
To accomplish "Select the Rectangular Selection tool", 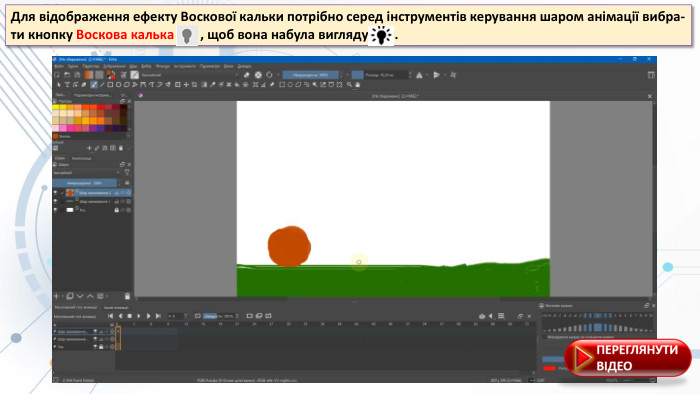I will [x=282, y=85].
